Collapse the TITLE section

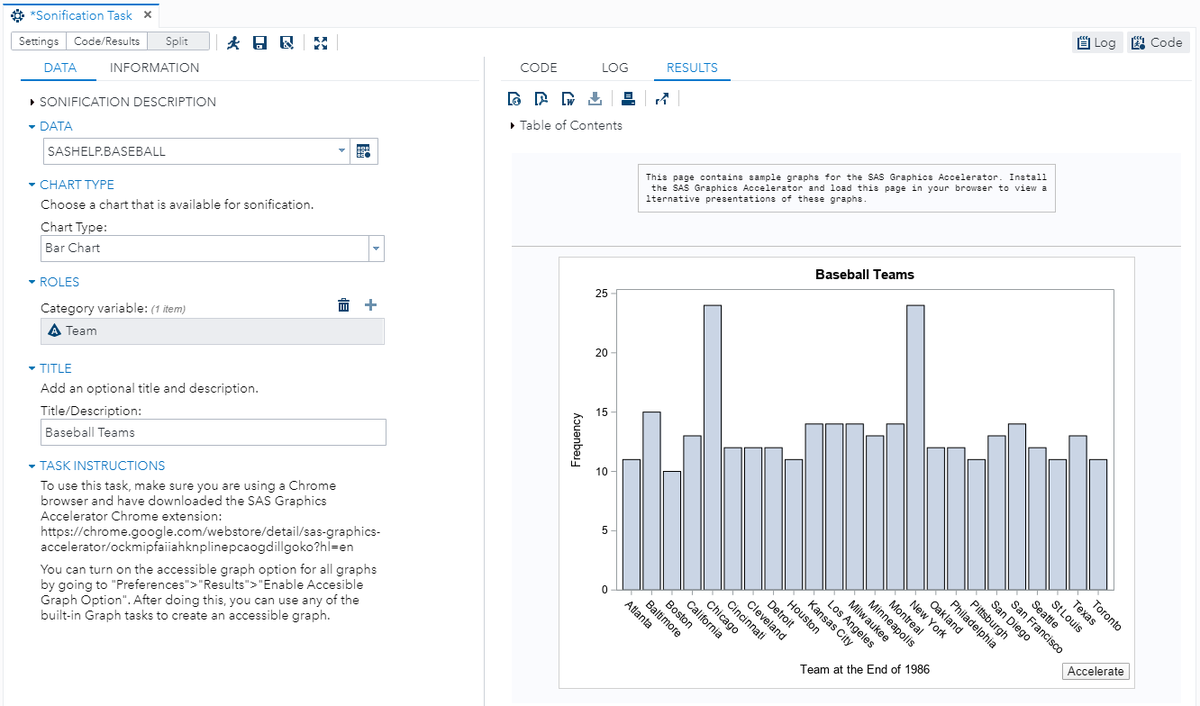(x=50, y=369)
